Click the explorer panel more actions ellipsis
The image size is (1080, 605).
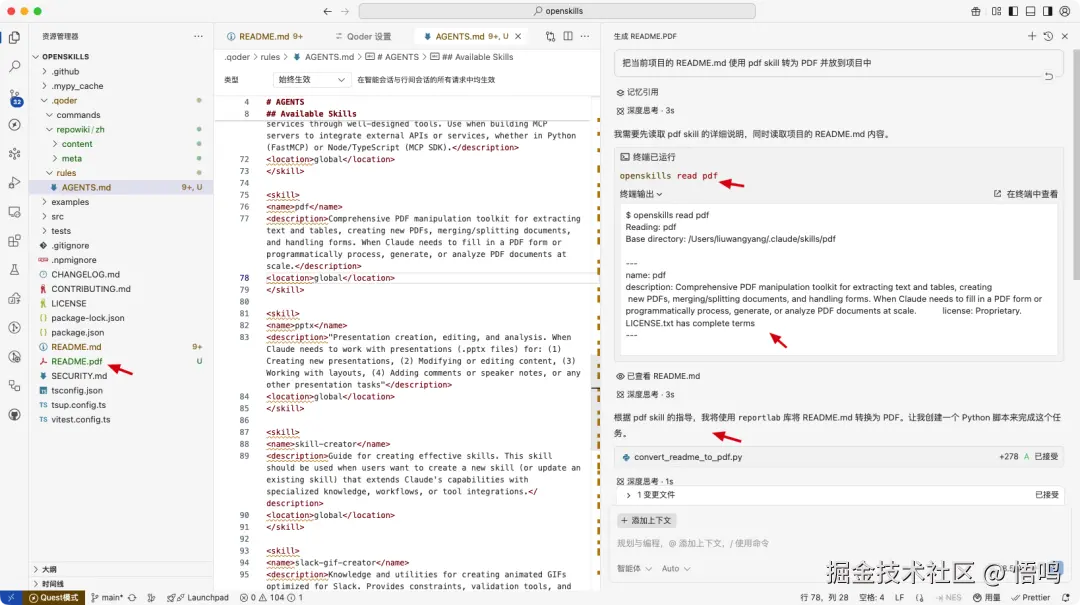coord(198,36)
